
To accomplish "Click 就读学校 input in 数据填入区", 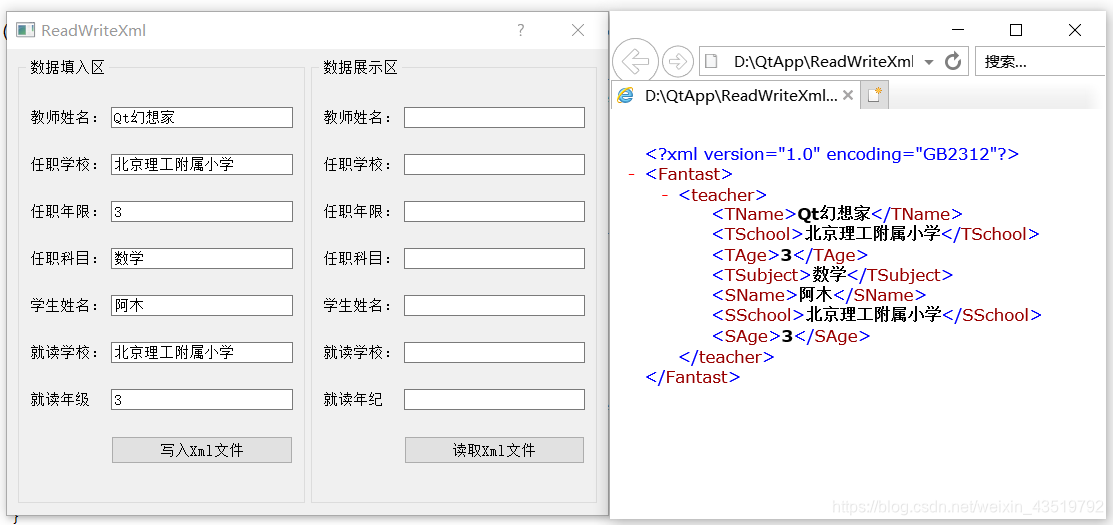I will (202, 353).
